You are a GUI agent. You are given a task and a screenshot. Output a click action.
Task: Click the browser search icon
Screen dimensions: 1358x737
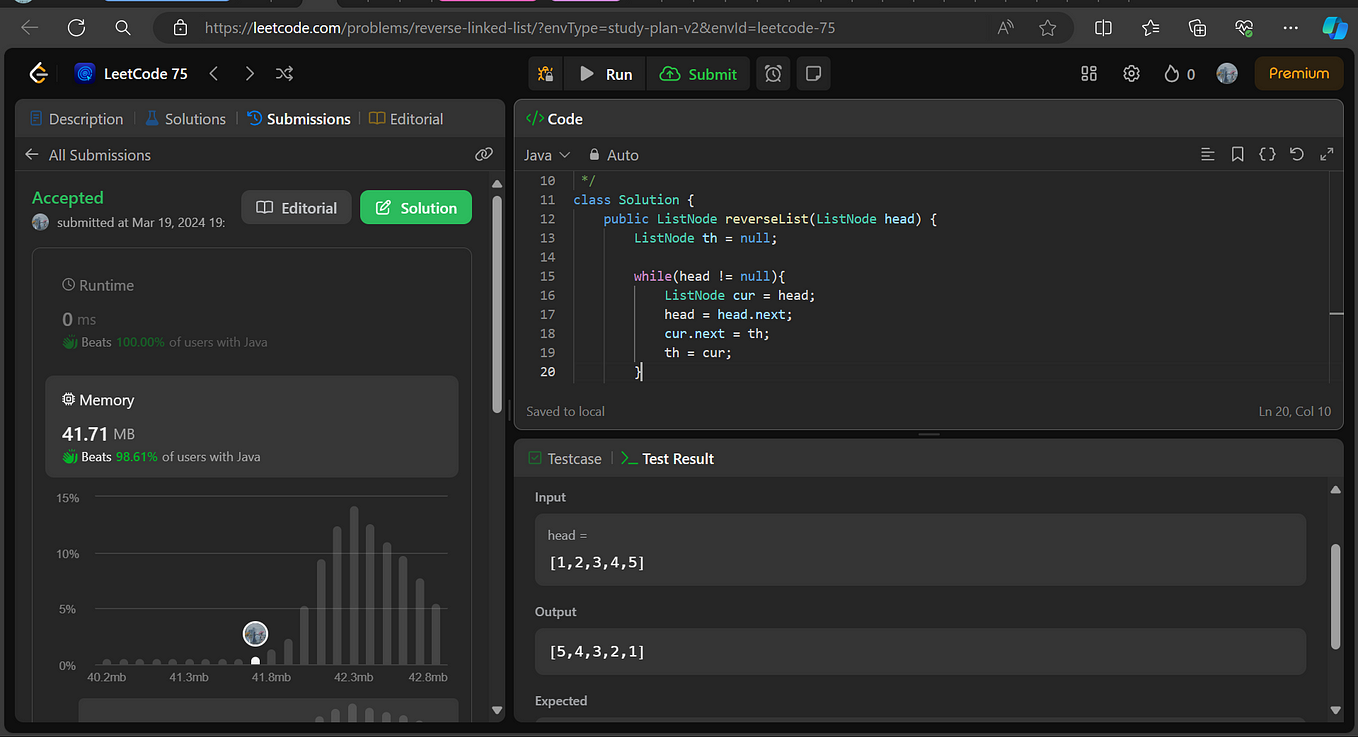[x=123, y=28]
